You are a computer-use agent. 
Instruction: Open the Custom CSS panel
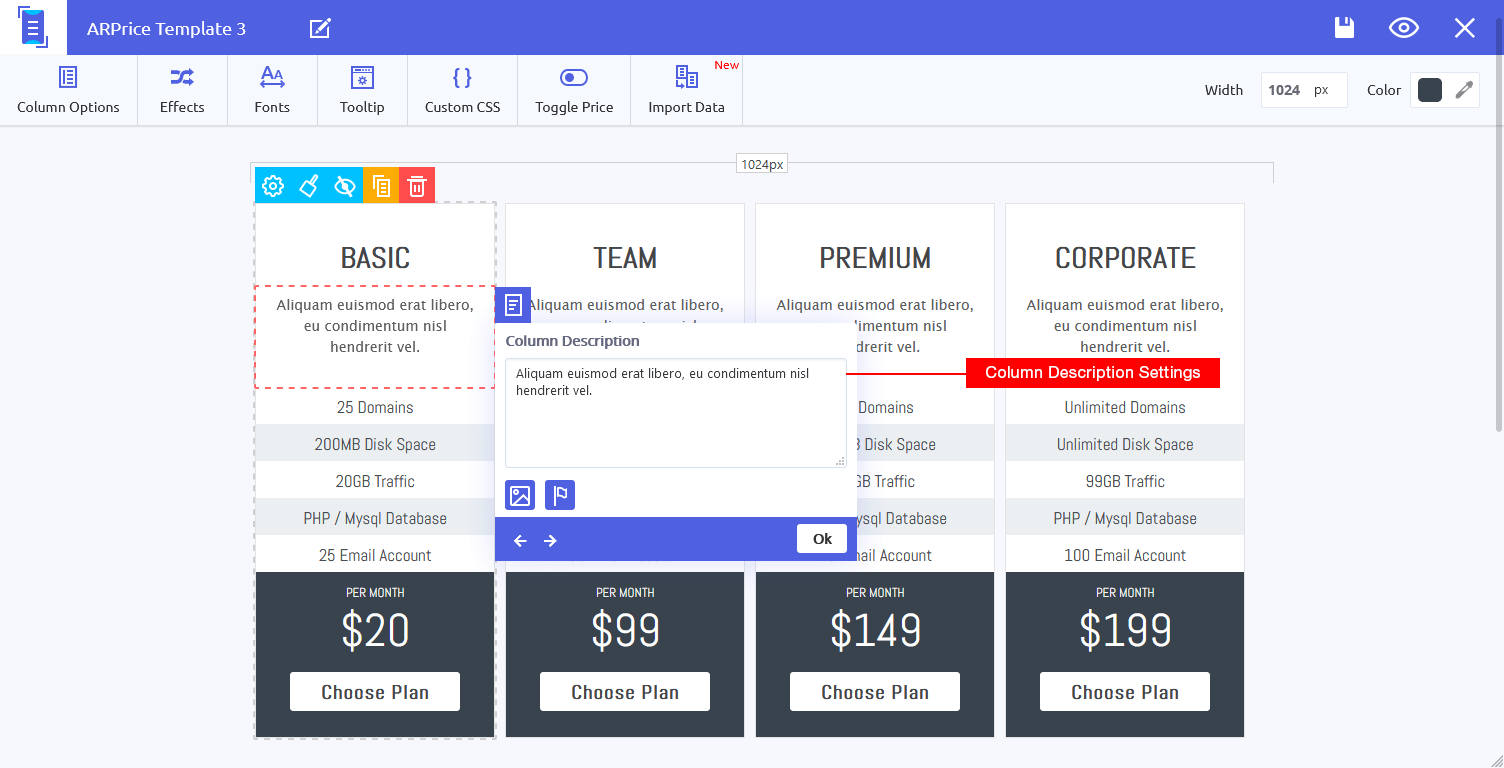pos(462,90)
